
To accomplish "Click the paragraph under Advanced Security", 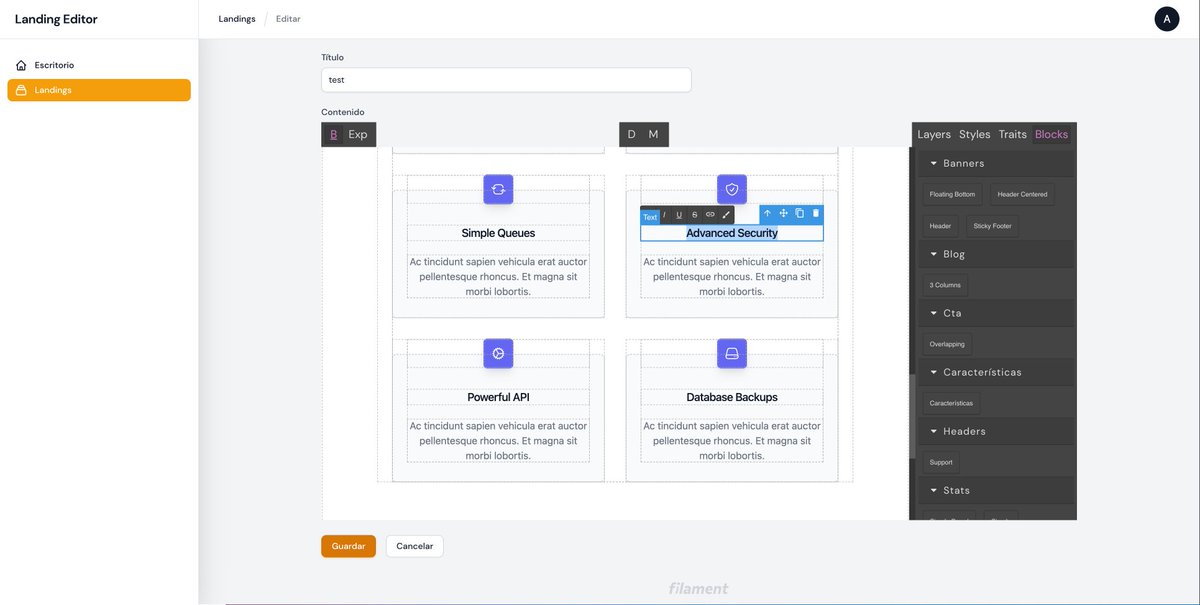I will [732, 277].
